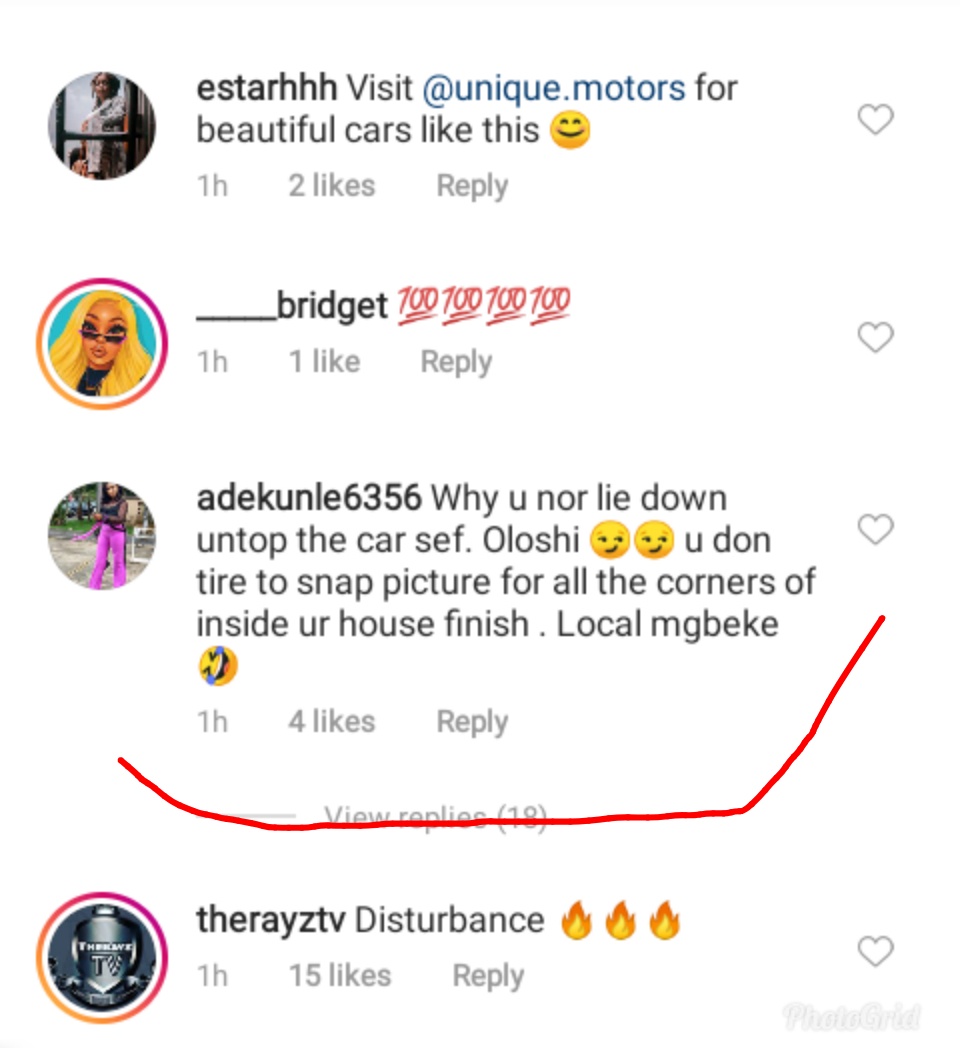960x1048 pixels.
Task: Tap heart next to _____bridget comment
Action: [876, 339]
